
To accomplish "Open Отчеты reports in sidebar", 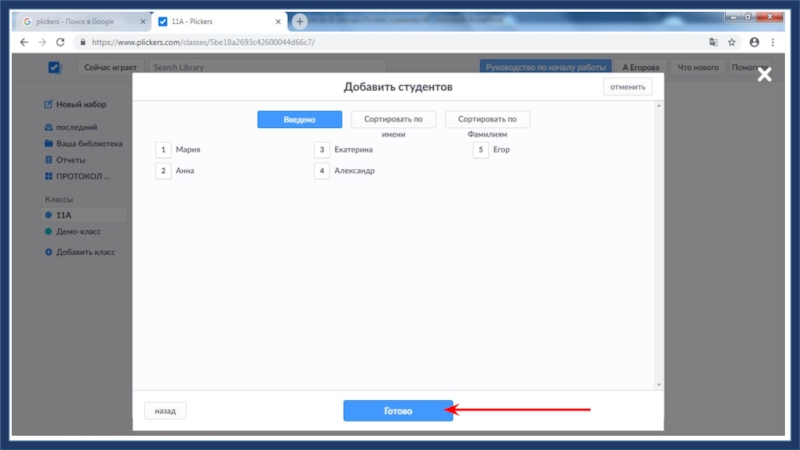I will (x=70, y=159).
